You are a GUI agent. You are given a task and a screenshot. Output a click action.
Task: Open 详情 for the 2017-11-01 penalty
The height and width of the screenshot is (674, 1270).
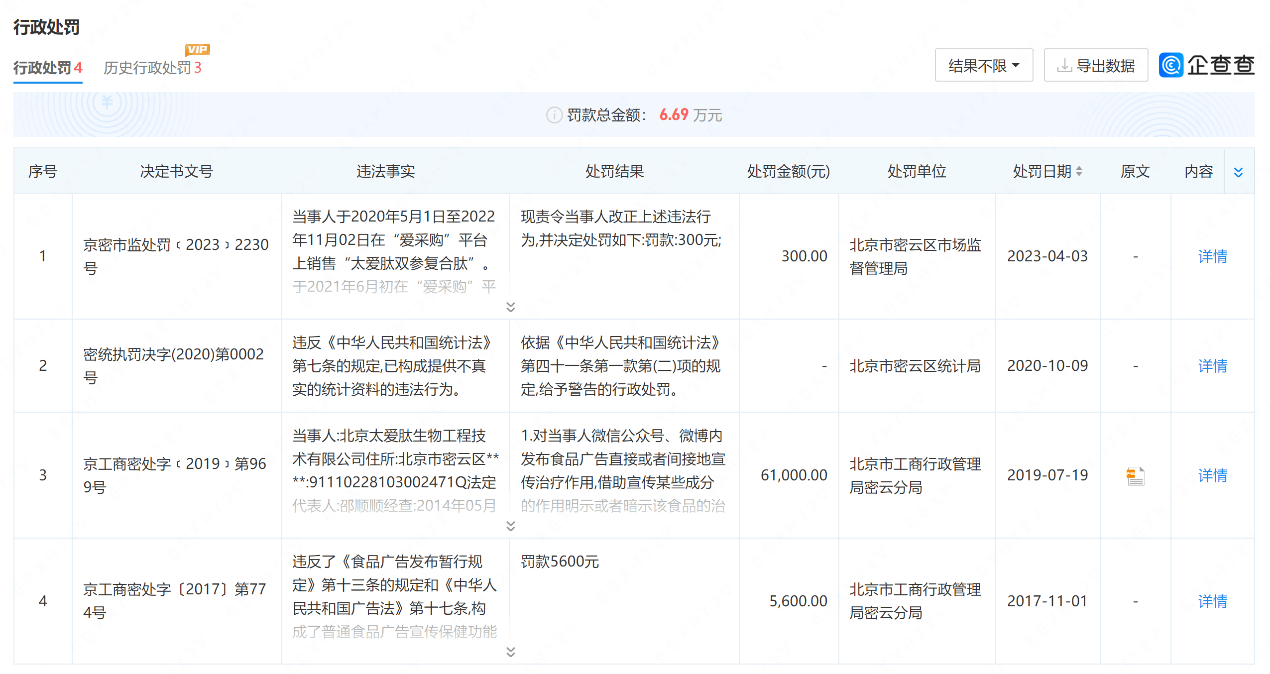point(1212,601)
